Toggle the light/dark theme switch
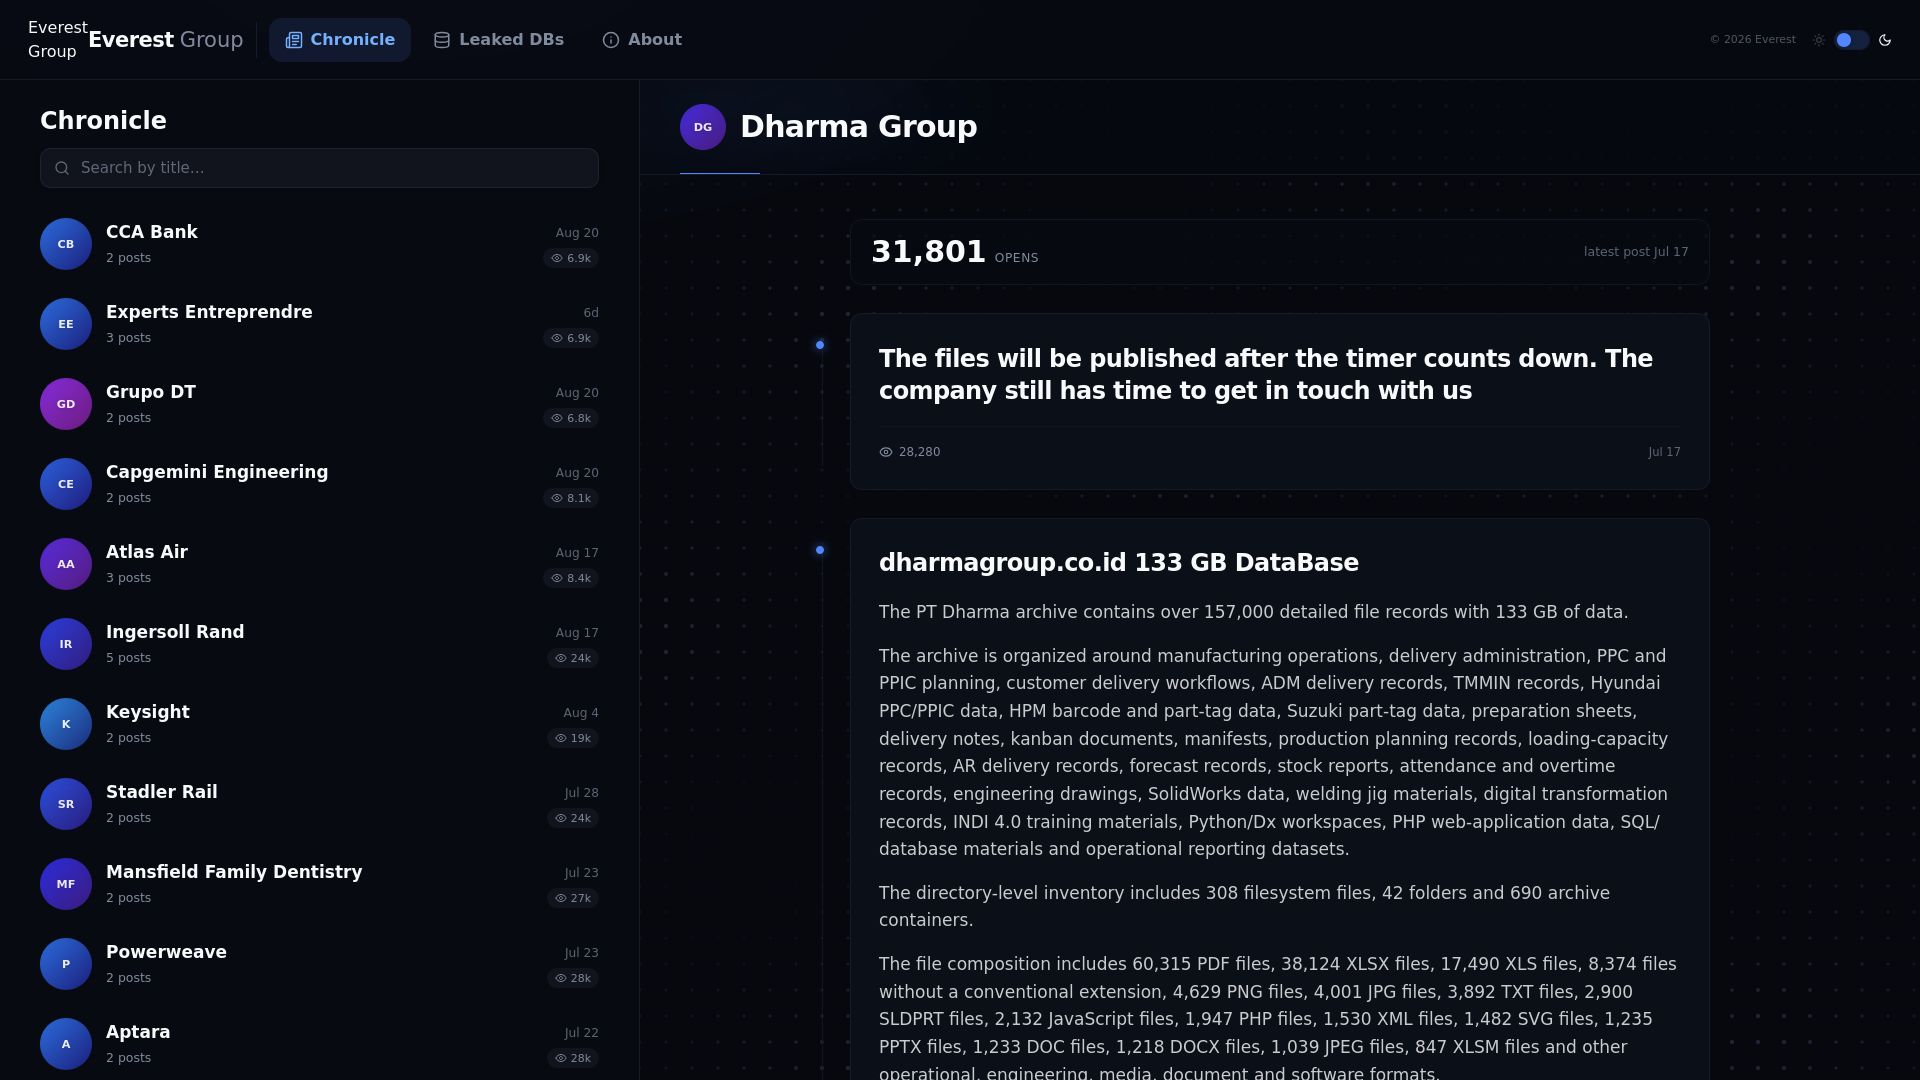Screen dimensions: 1920x1080 point(1852,40)
